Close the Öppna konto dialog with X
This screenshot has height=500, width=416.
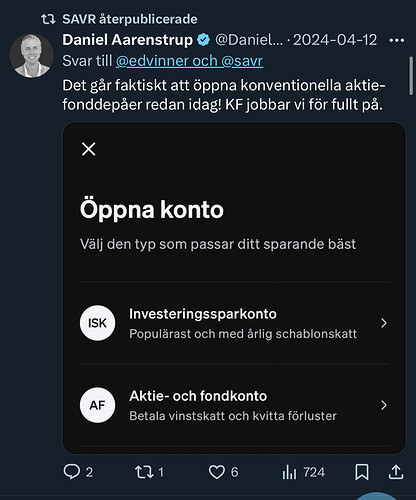89,149
